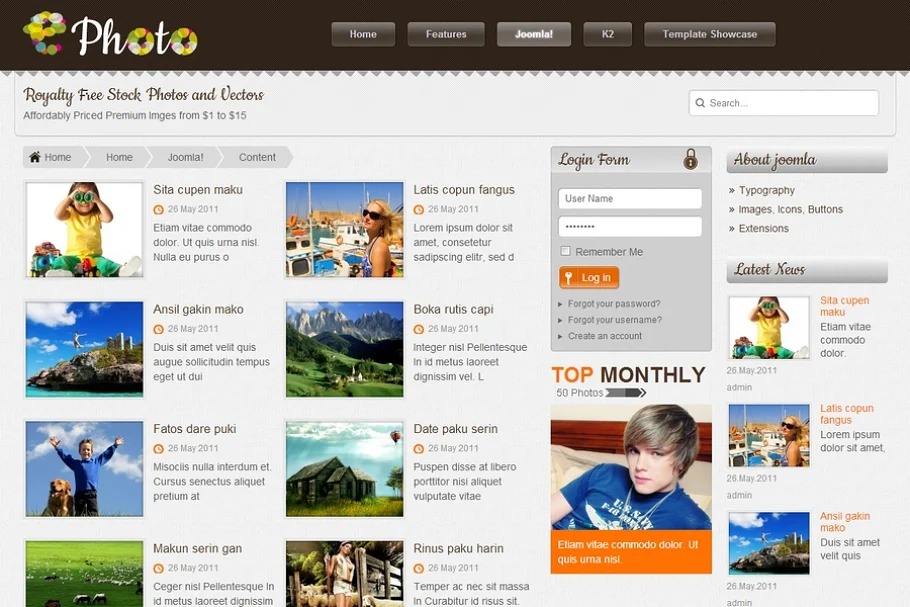Click clock icon under Sita cupen maku
Screen dimensions: 910x607
tap(158, 210)
